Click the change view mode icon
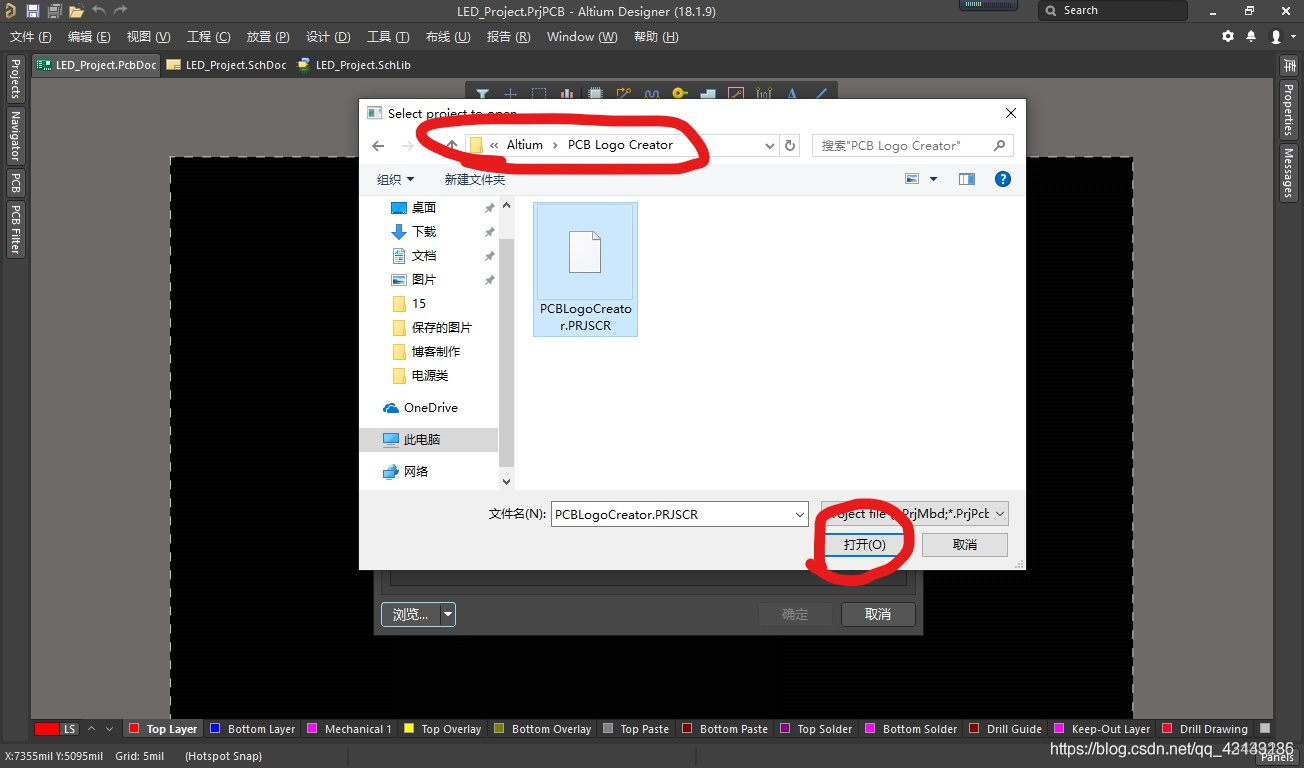1304x768 pixels. (912, 179)
